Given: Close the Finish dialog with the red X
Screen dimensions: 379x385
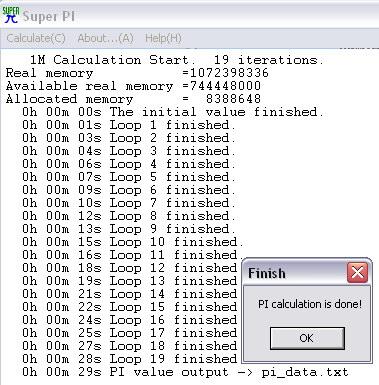Looking at the screenshot, I should [357, 273].
